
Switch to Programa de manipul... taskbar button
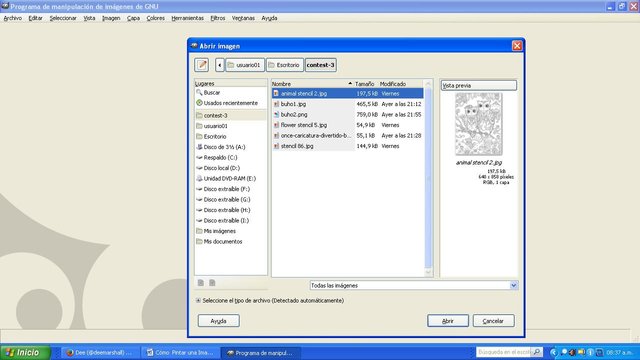pos(260,353)
